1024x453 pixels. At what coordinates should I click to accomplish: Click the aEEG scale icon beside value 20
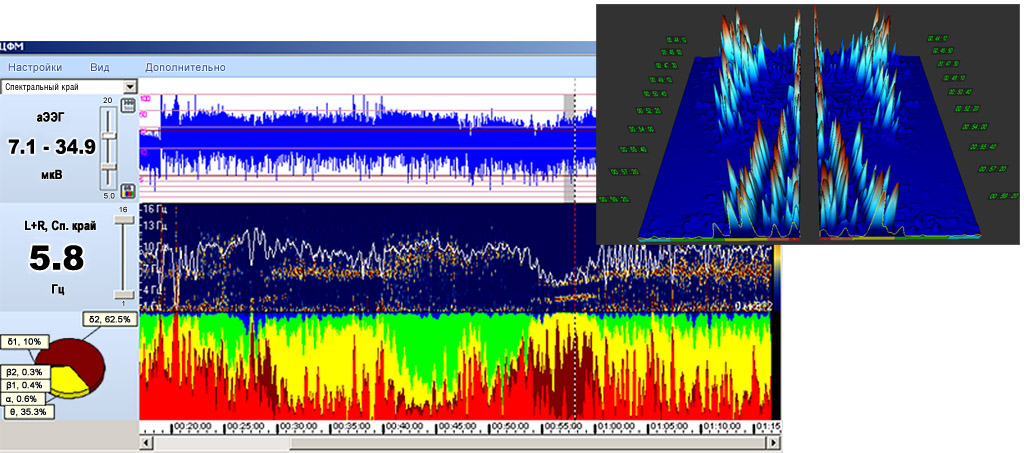(129, 104)
